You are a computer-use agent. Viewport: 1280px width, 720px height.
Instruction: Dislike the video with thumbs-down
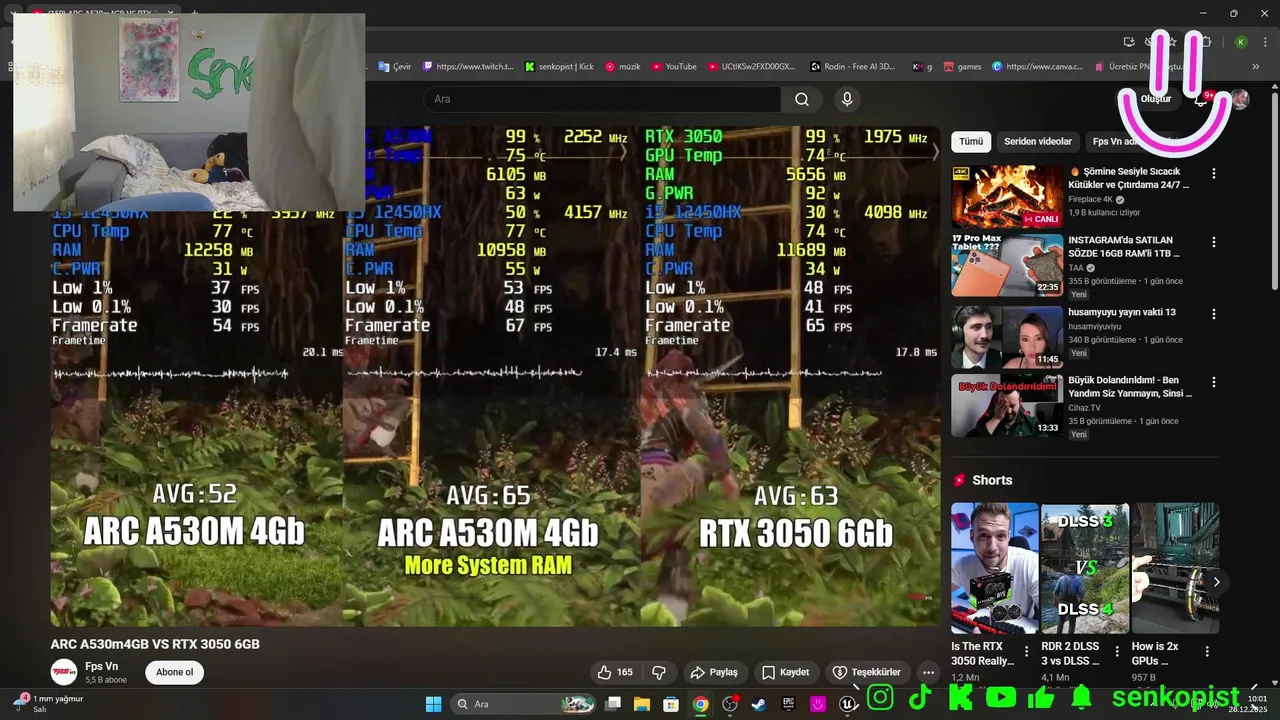click(x=659, y=672)
